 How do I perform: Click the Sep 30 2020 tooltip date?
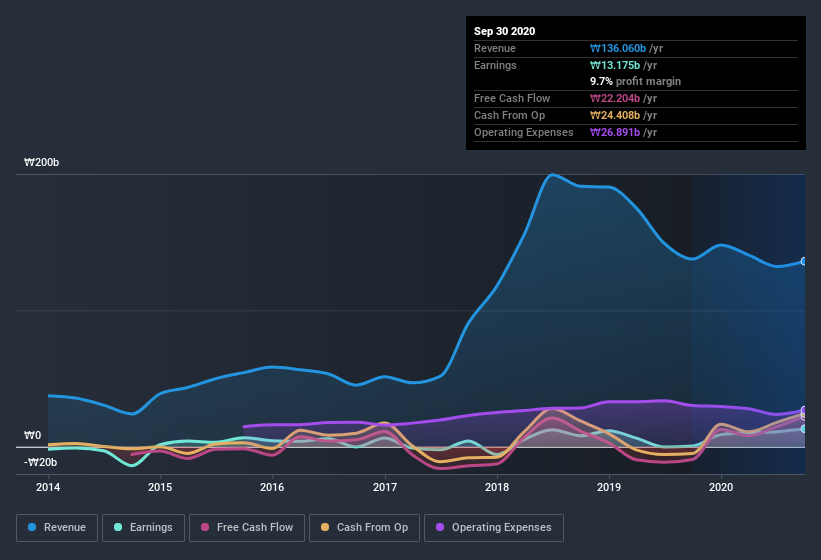505,31
